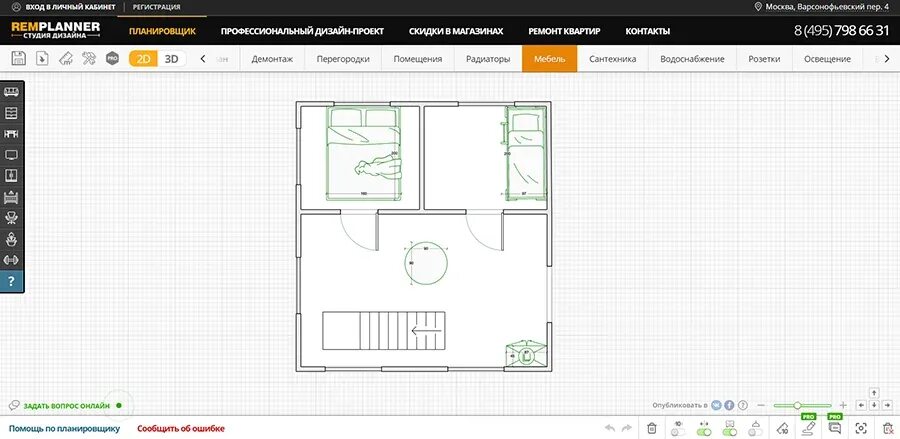This screenshot has width=900, height=439.
Task: Click the zoom in plus button
Action: 843,406
